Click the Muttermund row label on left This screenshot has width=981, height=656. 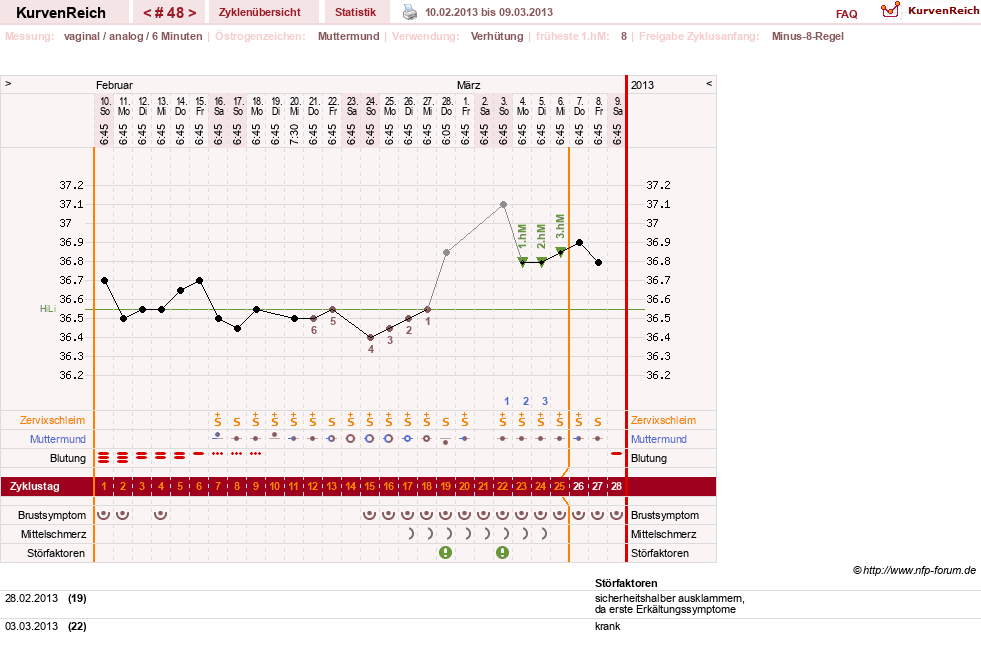click(58, 439)
